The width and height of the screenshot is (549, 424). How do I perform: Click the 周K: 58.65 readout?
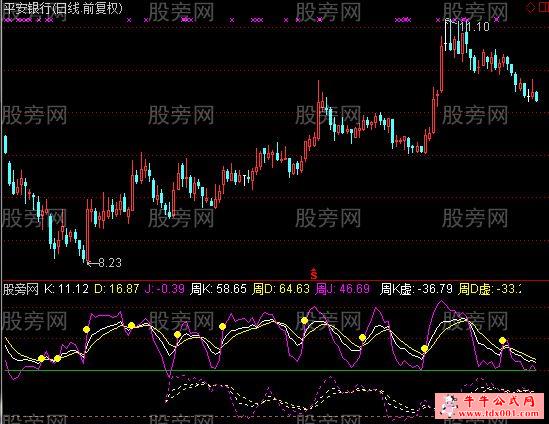(218, 290)
